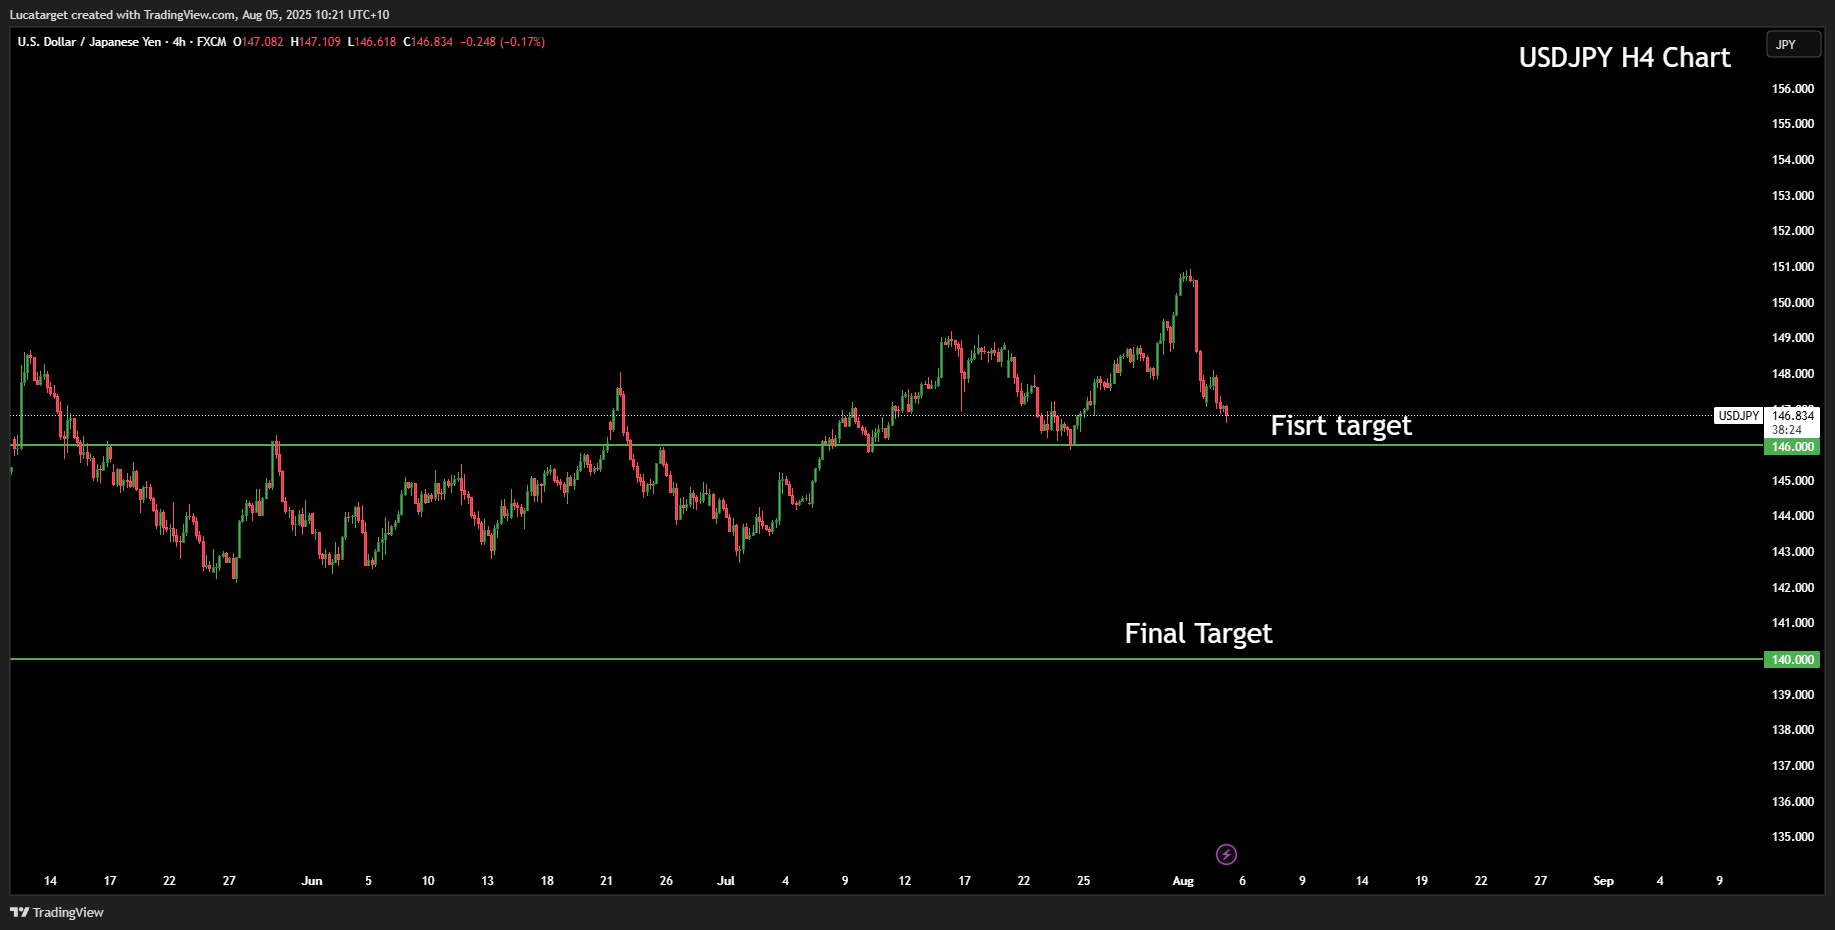Click the U.S. Dollar / Japanese Yen symbol title
The width and height of the screenshot is (1835, 930).
pos(89,42)
